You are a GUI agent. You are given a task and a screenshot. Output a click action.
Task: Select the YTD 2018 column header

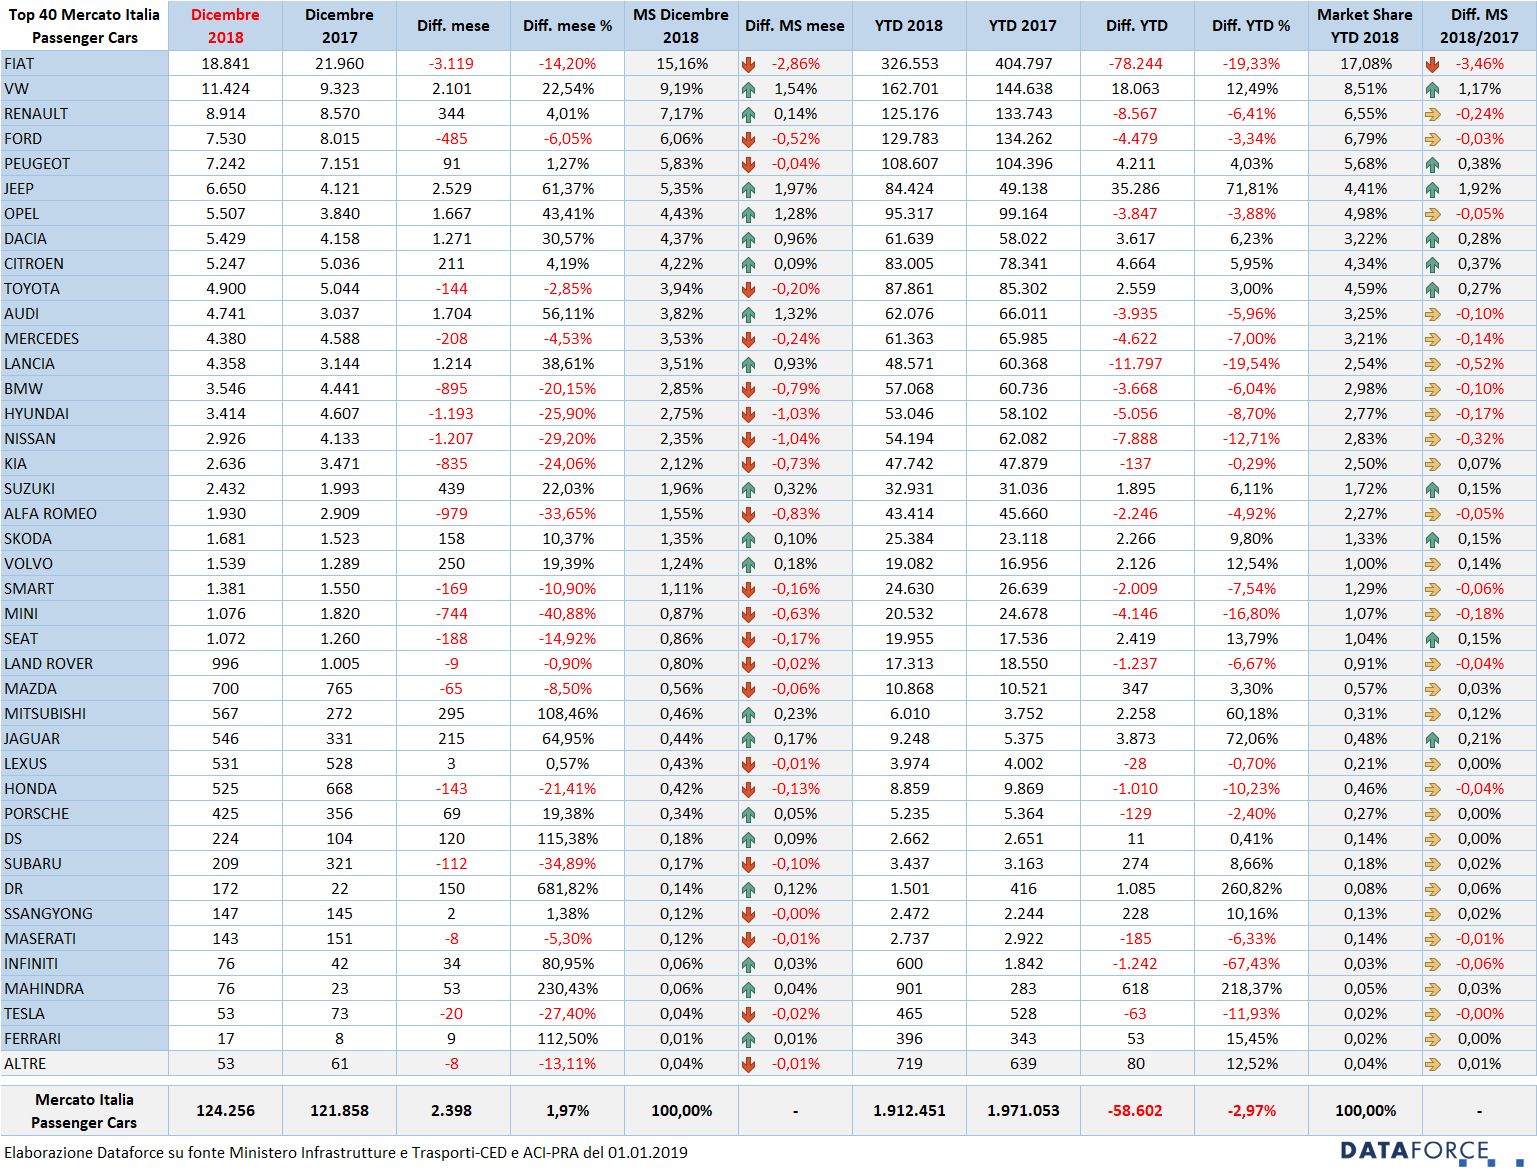click(909, 26)
